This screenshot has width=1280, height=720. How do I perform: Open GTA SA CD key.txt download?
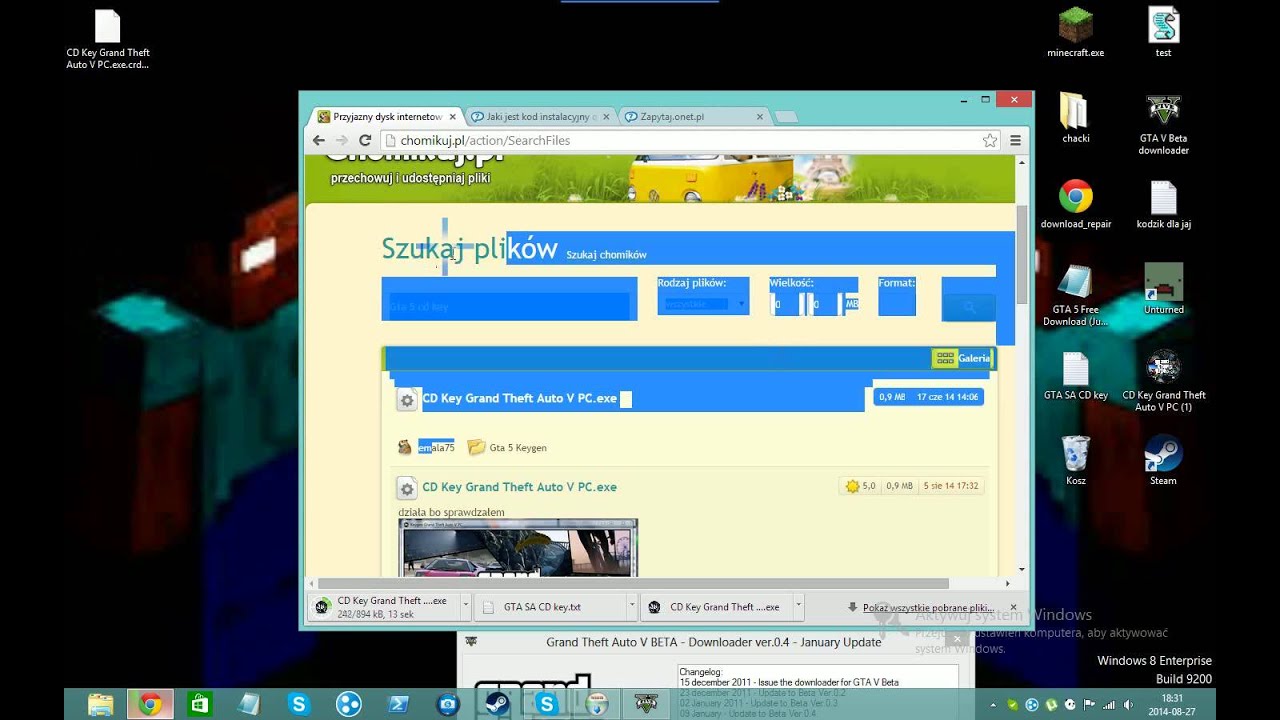[549, 606]
